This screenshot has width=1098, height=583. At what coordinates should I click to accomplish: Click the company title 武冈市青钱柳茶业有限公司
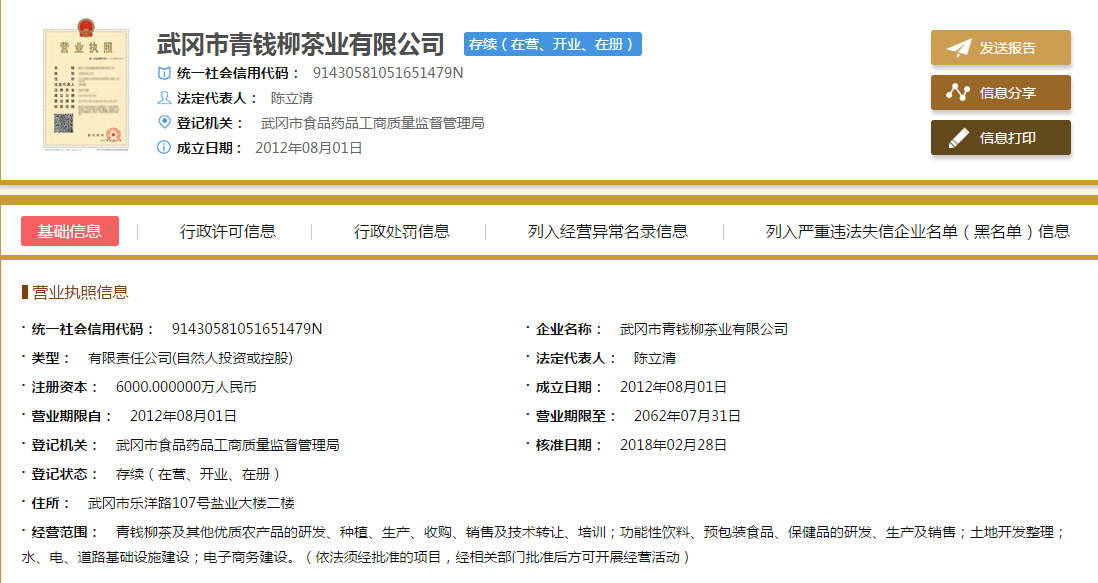pos(300,45)
